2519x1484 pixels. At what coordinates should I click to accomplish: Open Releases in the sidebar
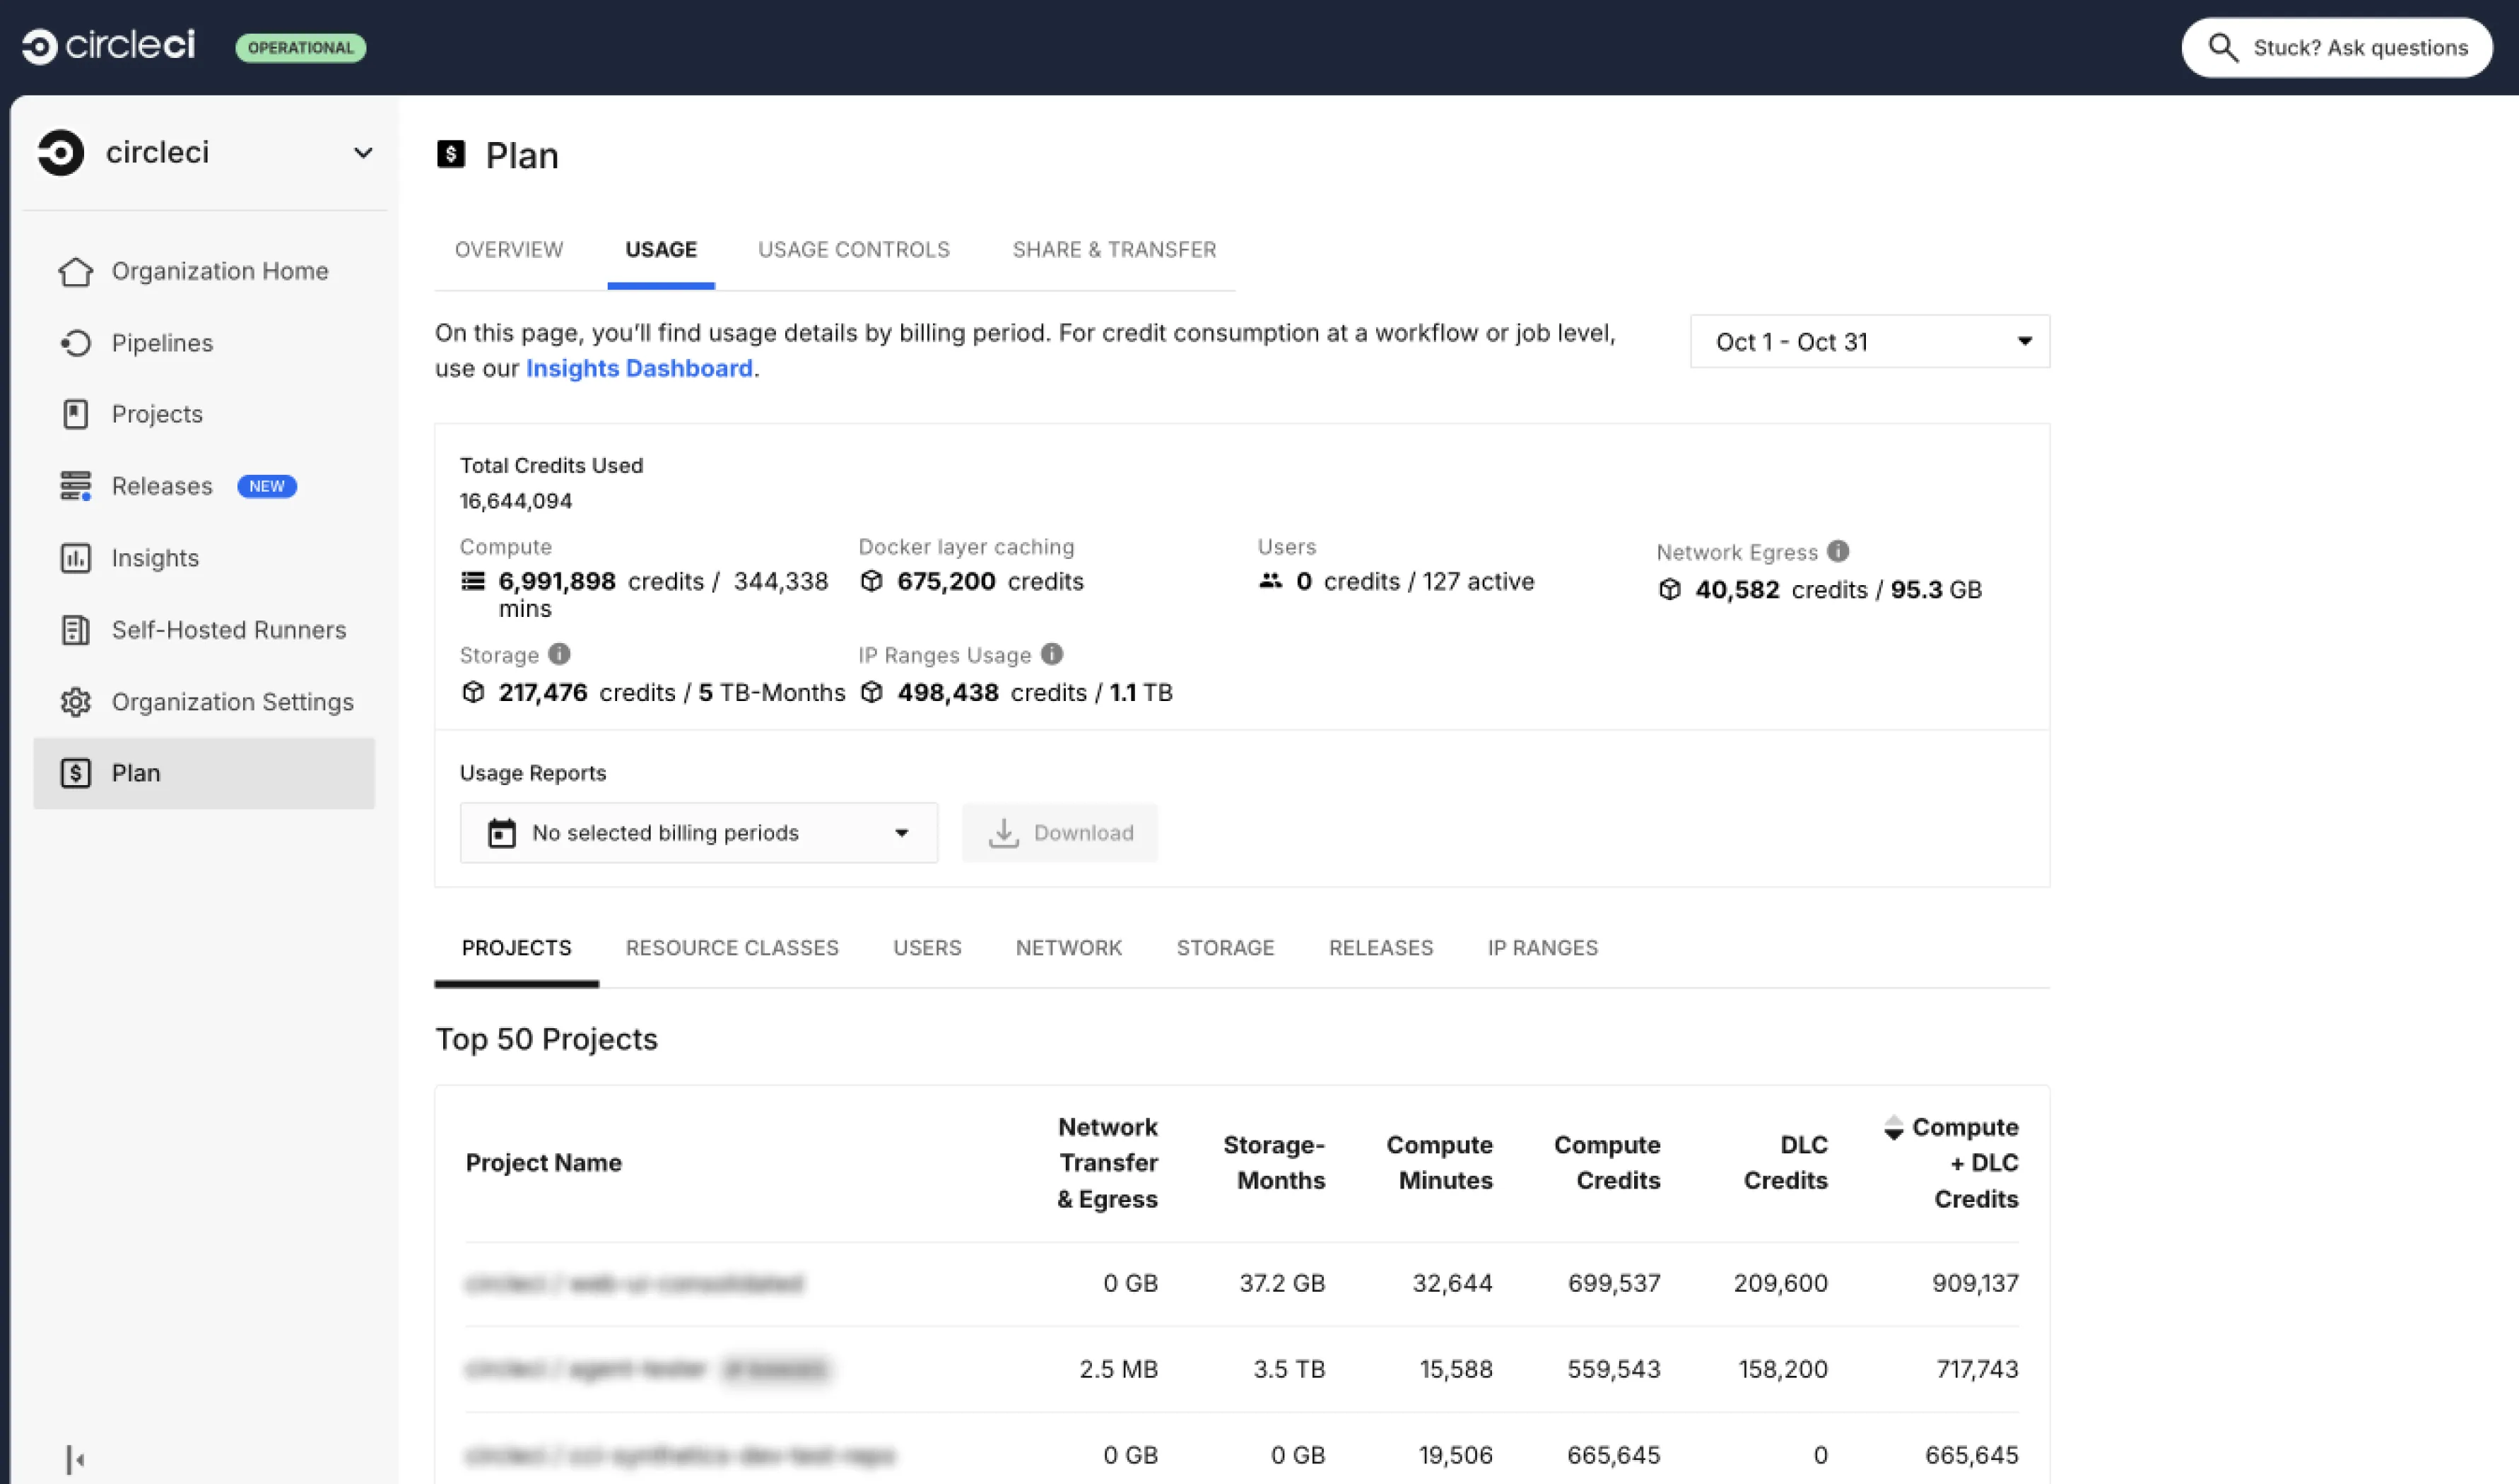pos(162,486)
